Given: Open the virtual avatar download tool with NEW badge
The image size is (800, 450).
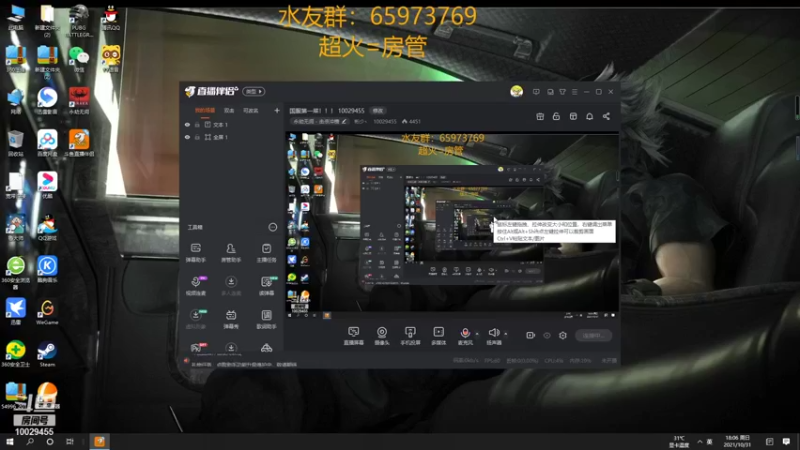Looking at the screenshot, I should pyautogui.click(x=196, y=319).
